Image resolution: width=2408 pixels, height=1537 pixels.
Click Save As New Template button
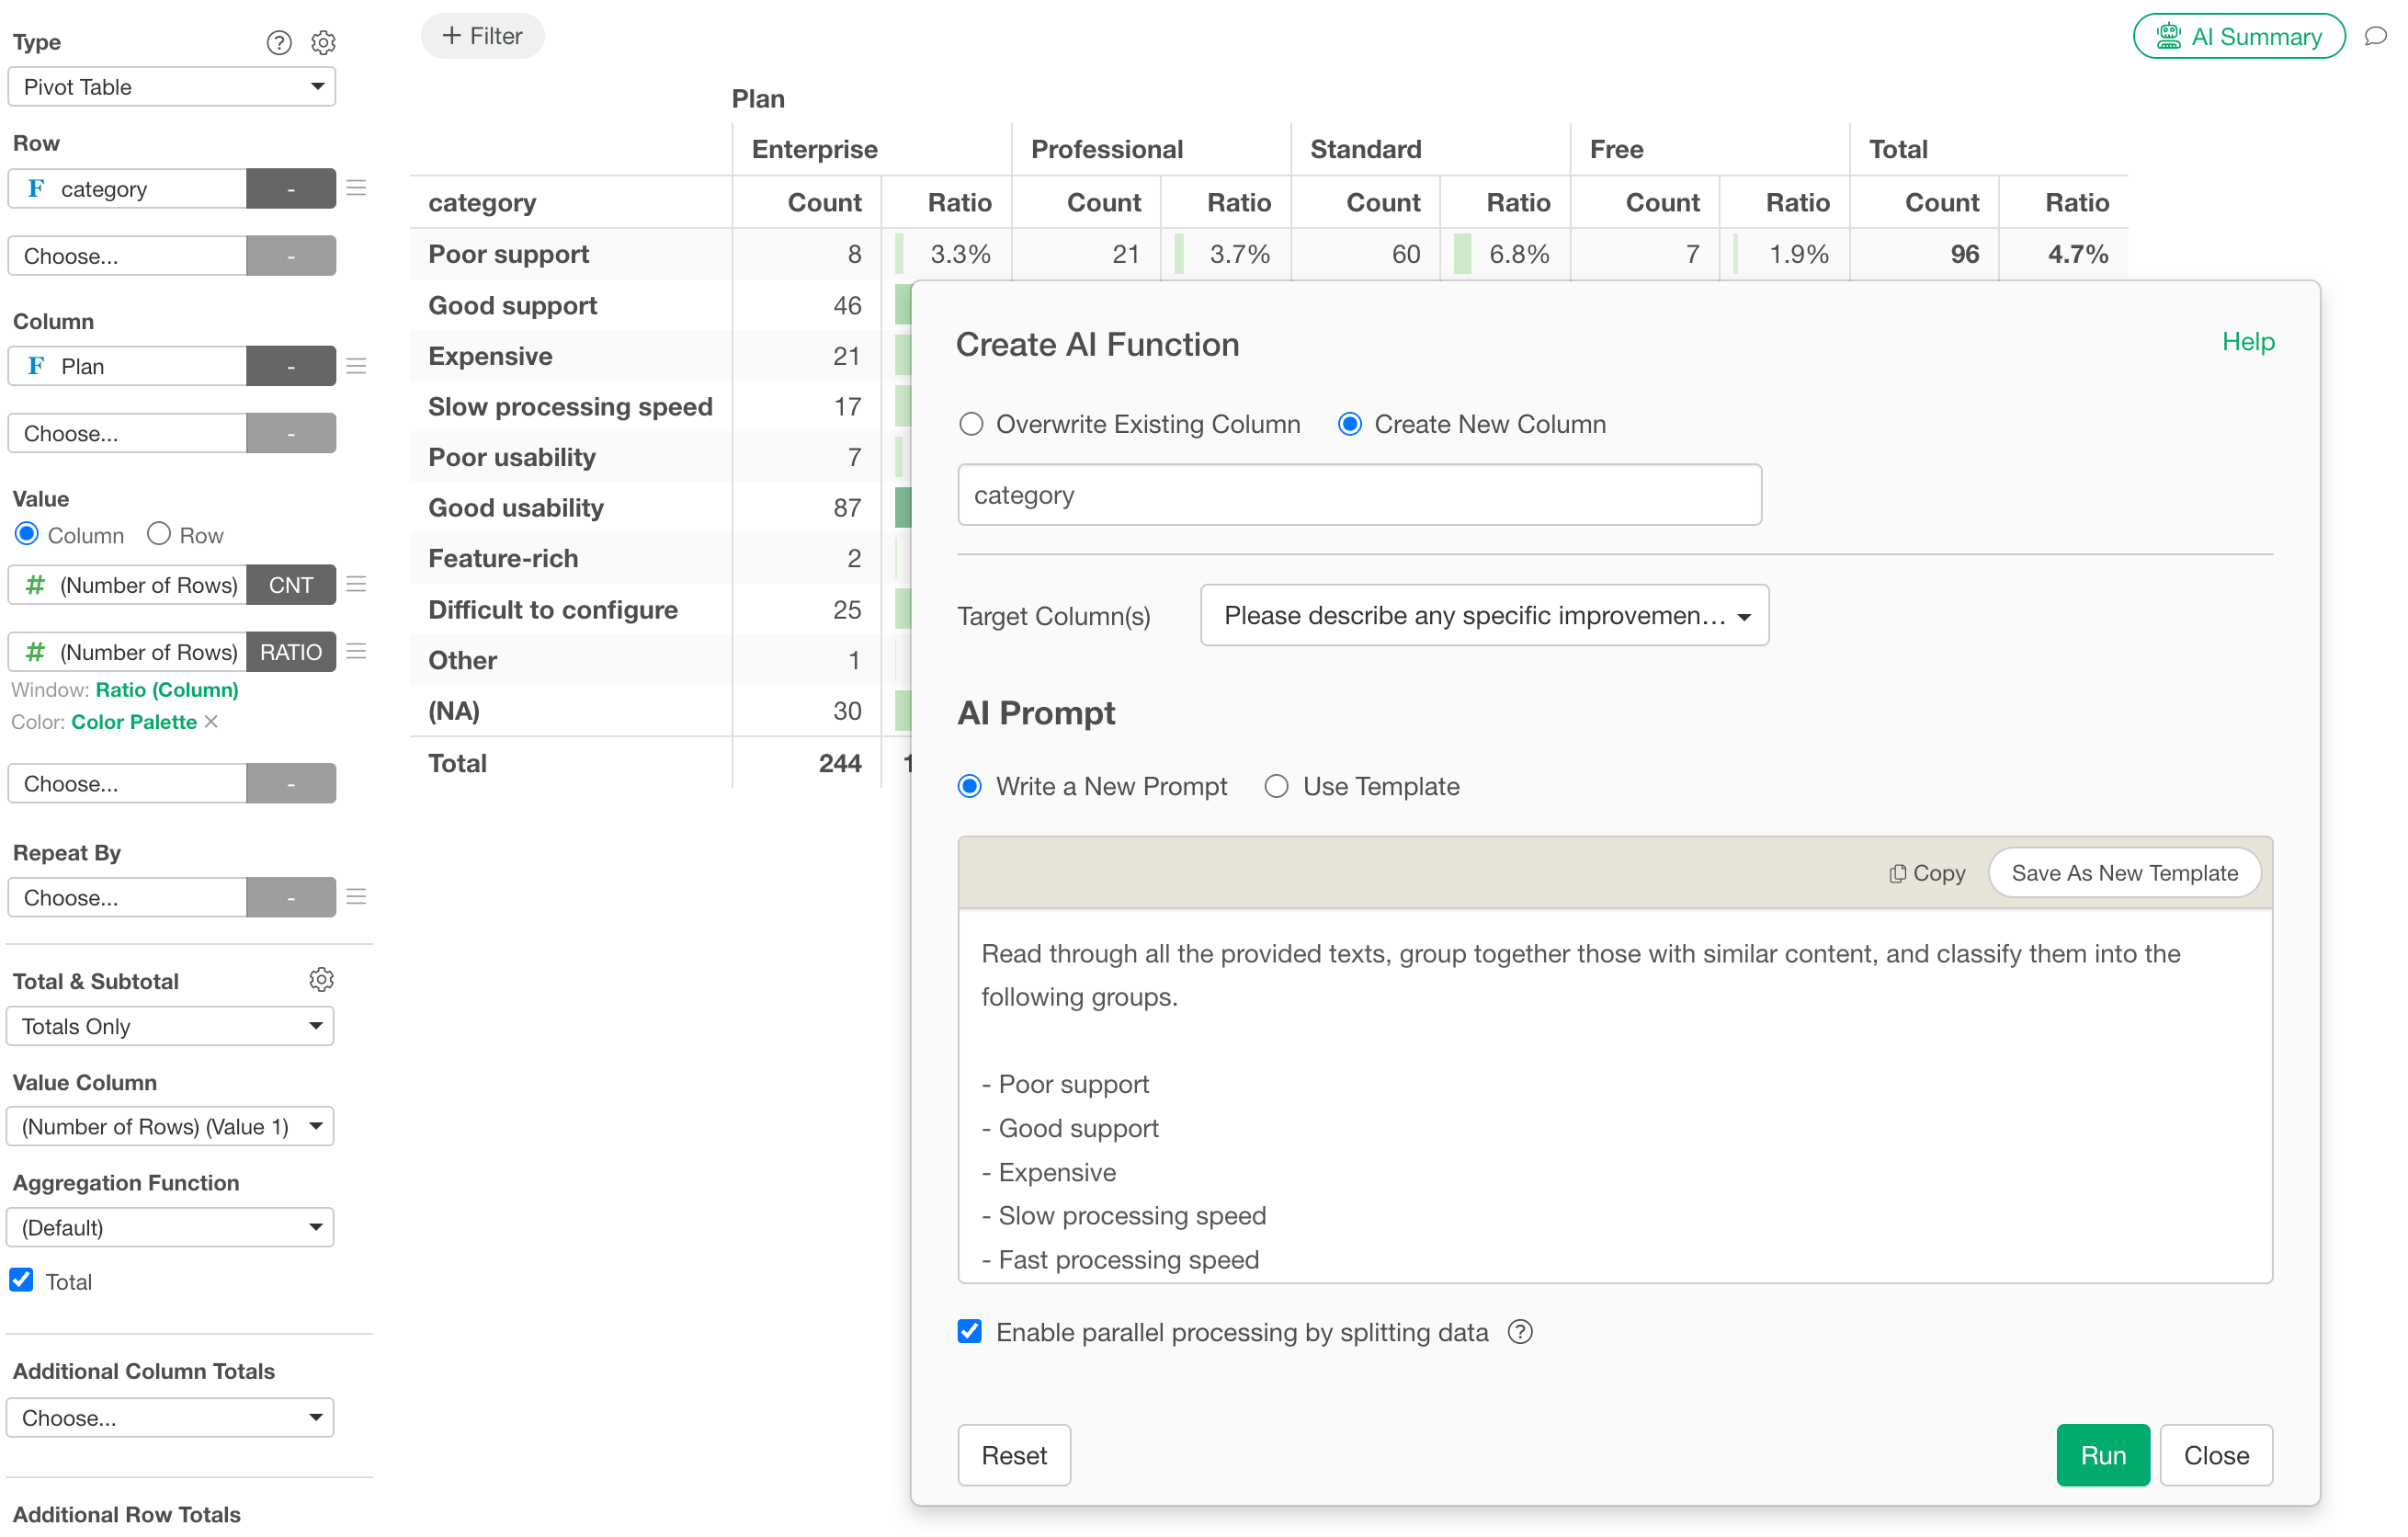[2125, 872]
